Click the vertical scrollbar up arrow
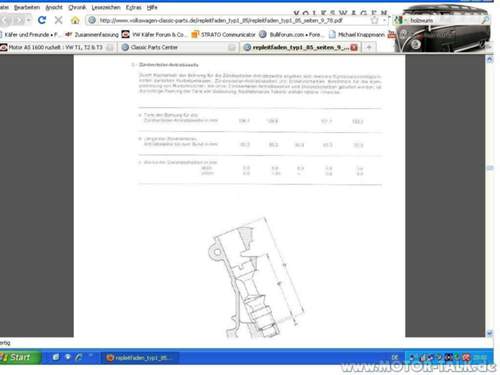The width and height of the screenshot is (500, 375). click(489, 60)
